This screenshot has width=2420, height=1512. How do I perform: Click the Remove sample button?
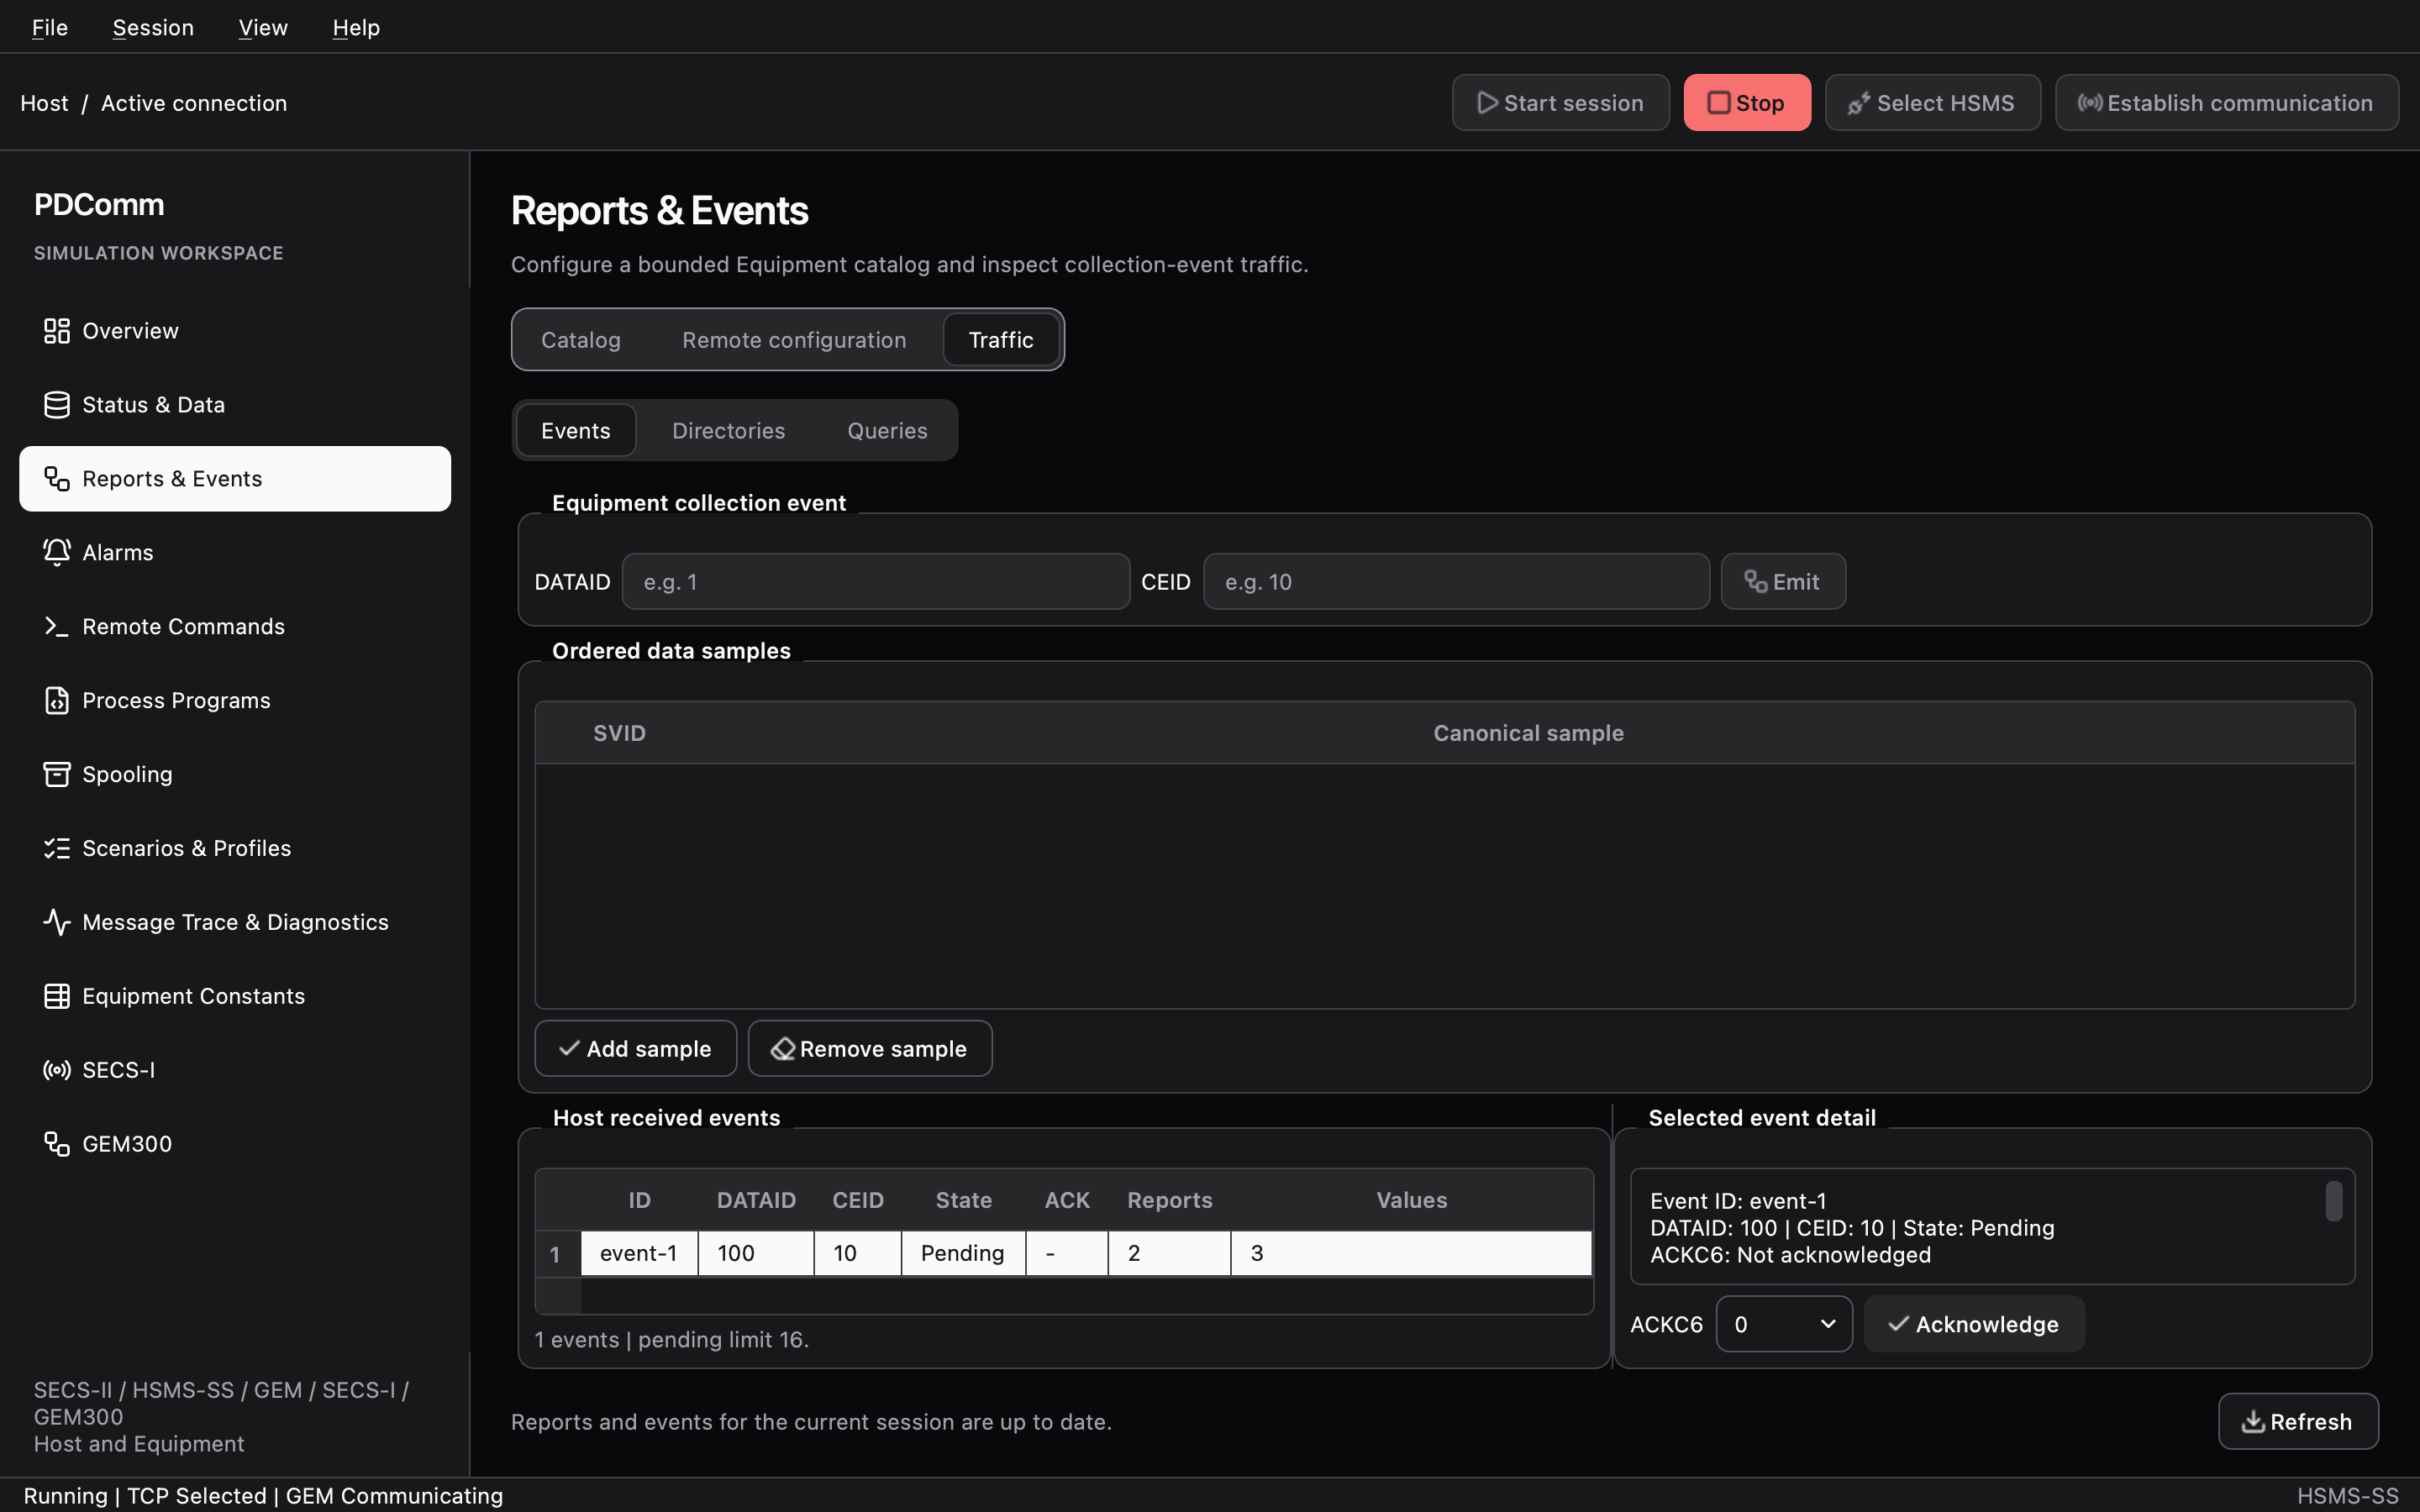(x=870, y=1049)
